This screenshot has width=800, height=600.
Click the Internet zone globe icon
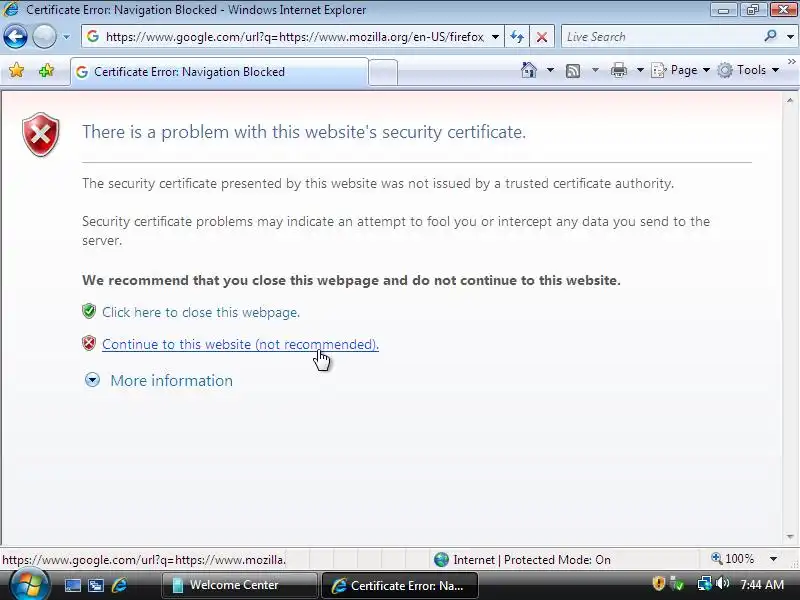pos(441,560)
